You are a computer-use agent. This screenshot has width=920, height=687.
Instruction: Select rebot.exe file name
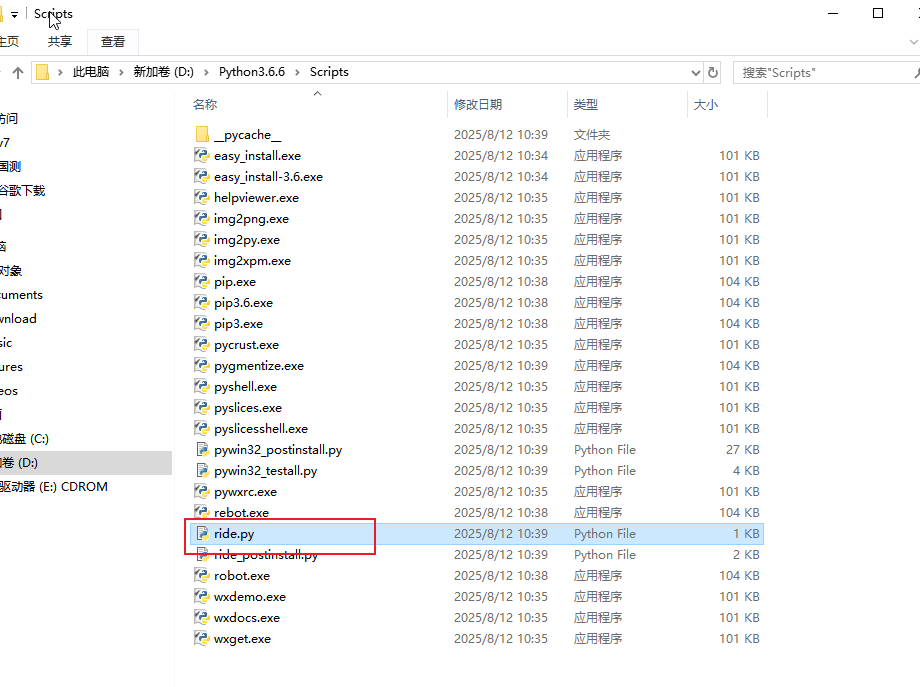[x=241, y=513]
